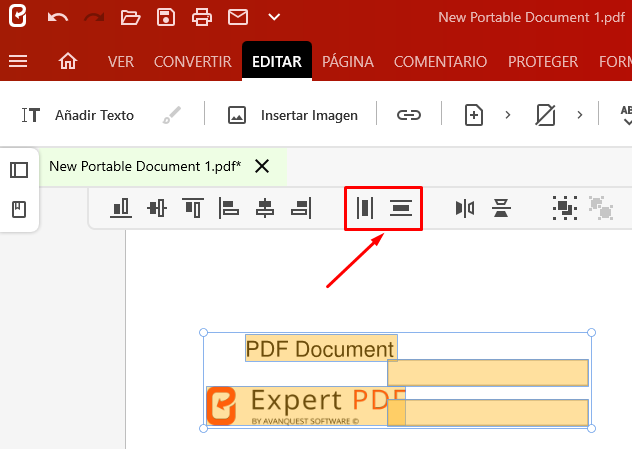Image resolution: width=632 pixels, height=449 pixels.
Task: Redo the last undone action
Action: click(x=94, y=17)
